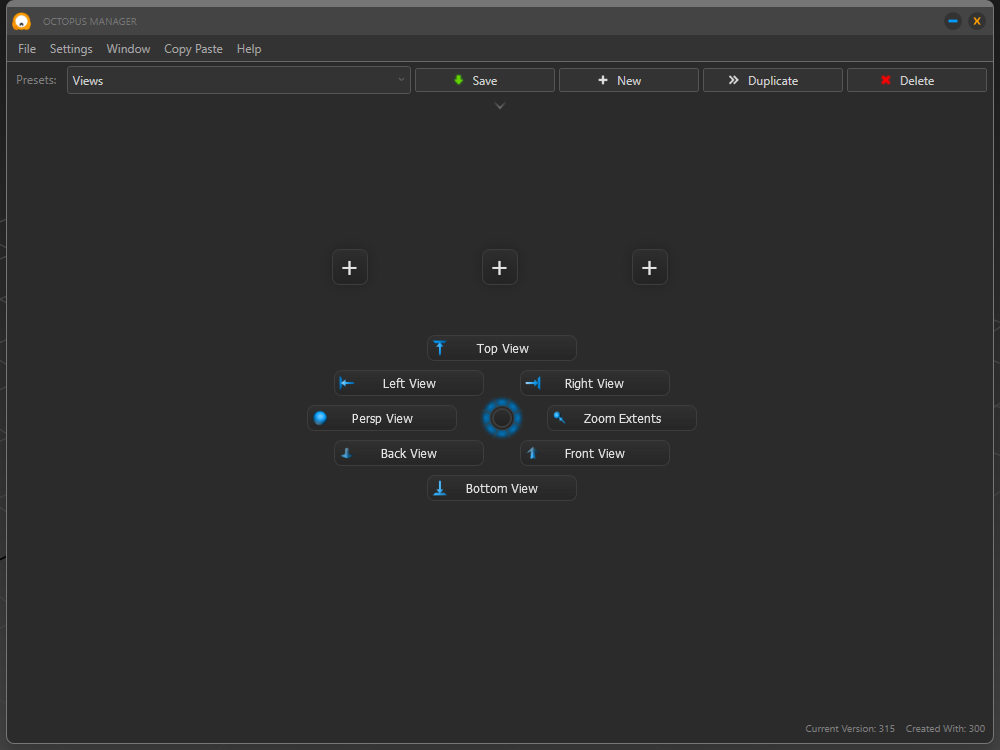Click the Zoom Extents magnifier icon
This screenshot has width=1000, height=750.
(x=560, y=418)
